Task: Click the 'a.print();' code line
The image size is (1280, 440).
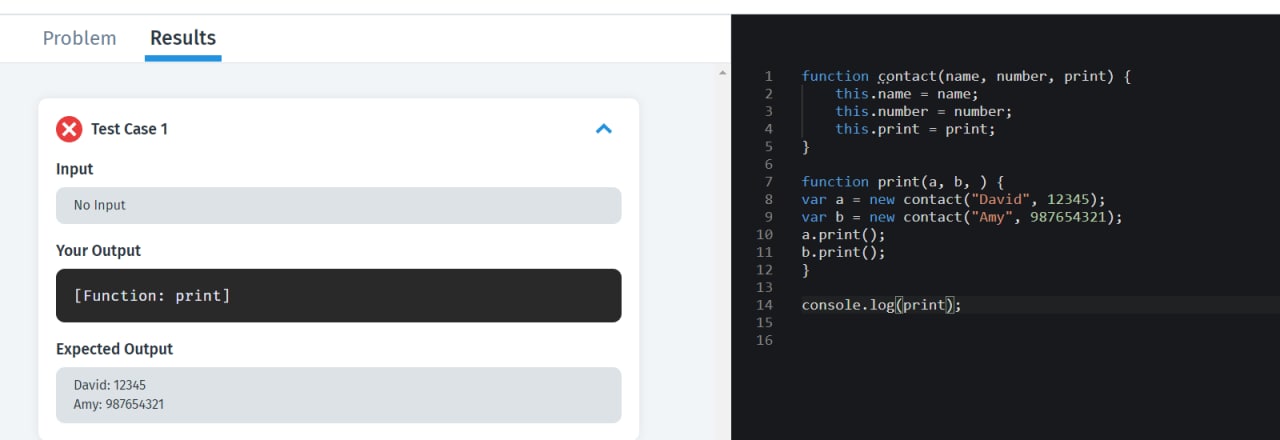Action: tap(844, 234)
